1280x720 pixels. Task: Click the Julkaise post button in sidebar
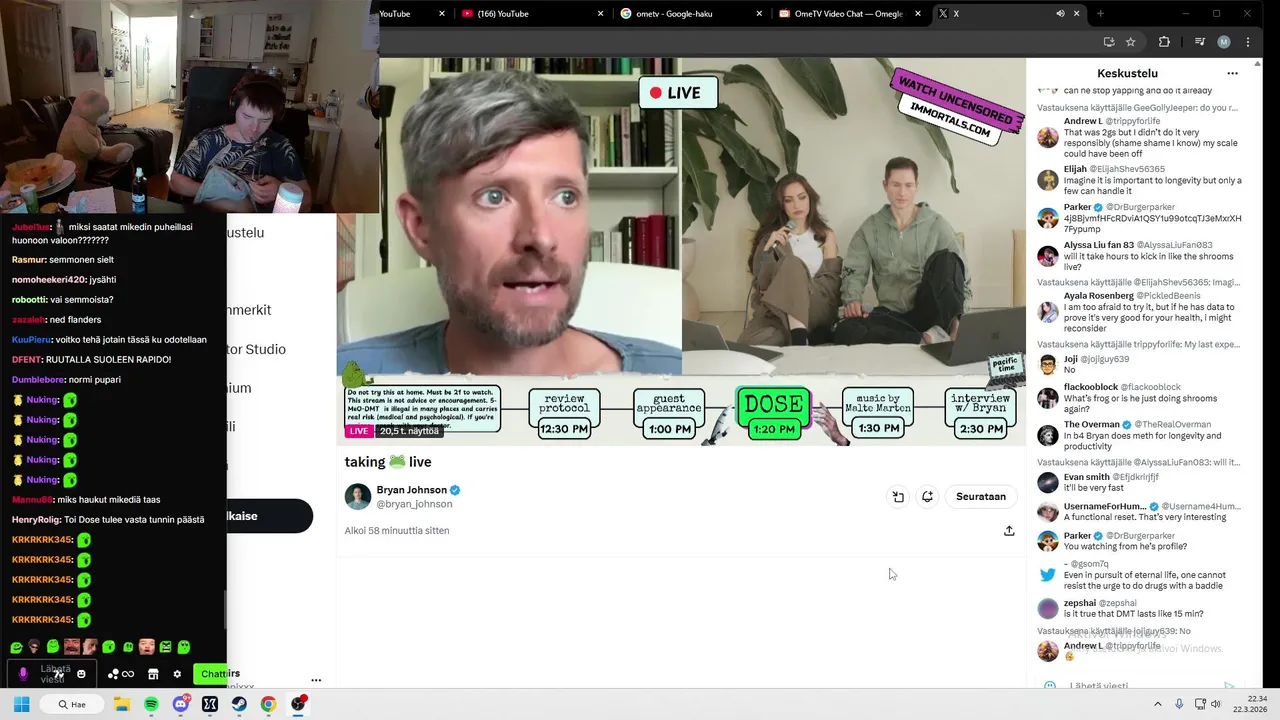click(x=269, y=516)
